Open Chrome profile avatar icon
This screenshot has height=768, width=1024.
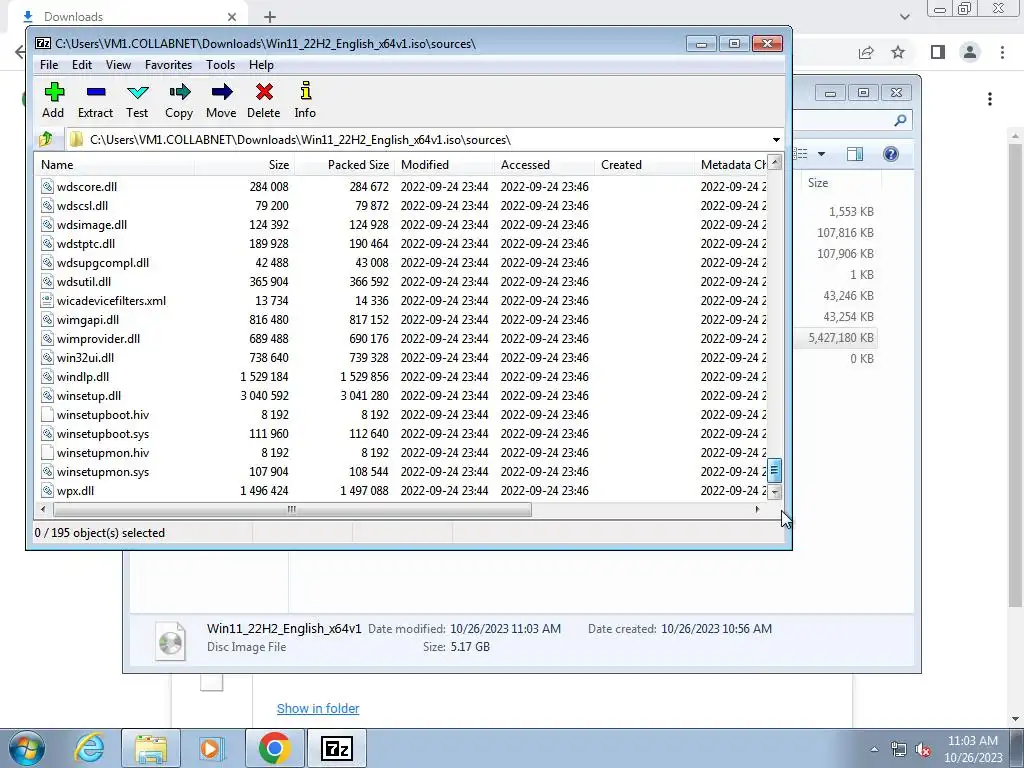970,52
